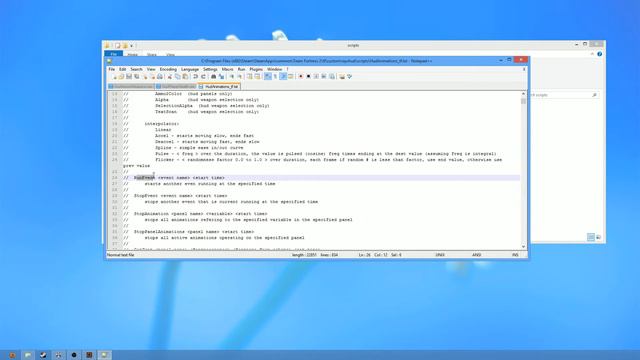
Task: Click the Stop Recording macro icon
Action: [x=309, y=77]
